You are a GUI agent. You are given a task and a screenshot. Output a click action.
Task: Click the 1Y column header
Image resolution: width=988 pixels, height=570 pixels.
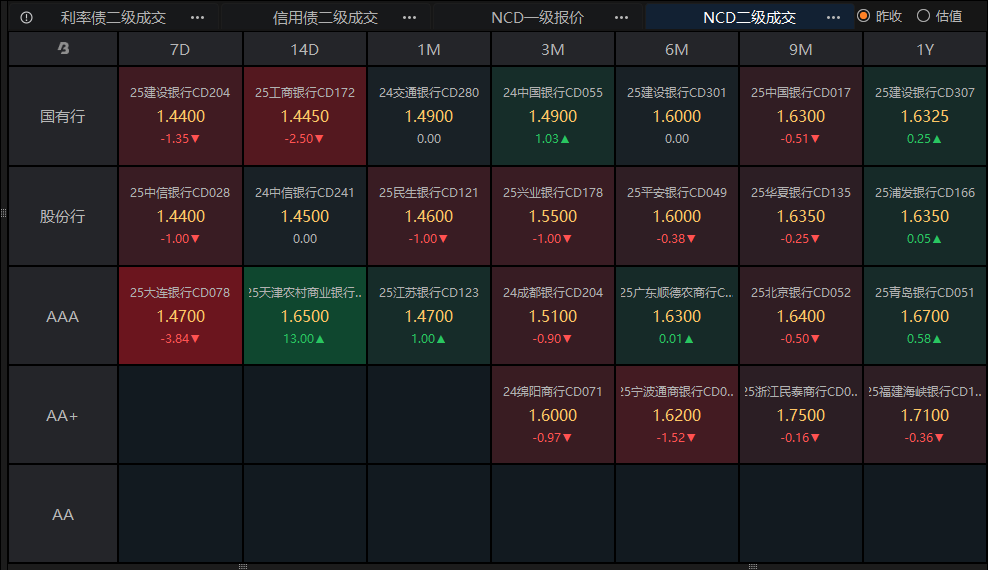924,49
